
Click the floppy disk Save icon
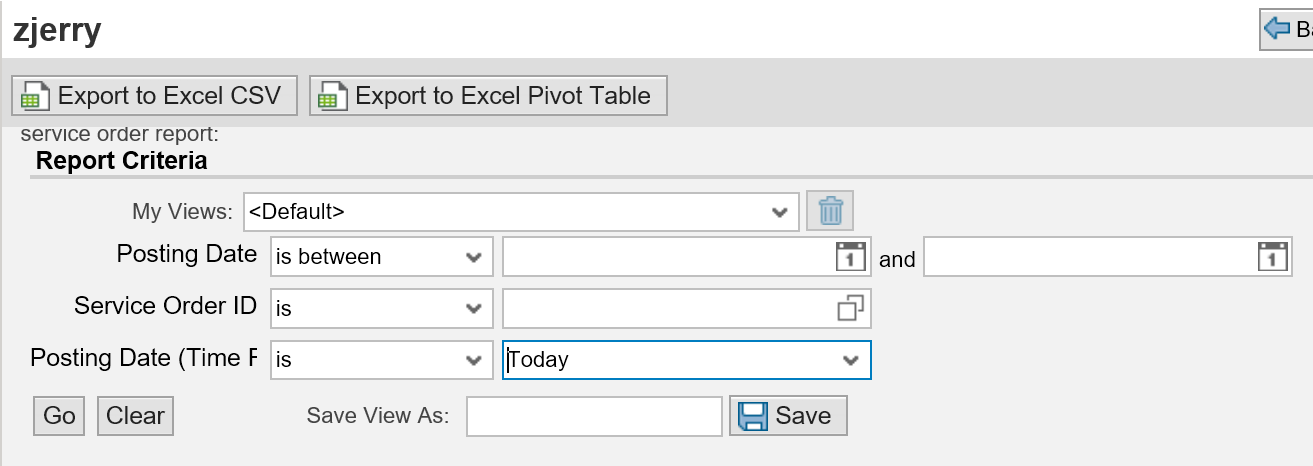(x=751, y=416)
